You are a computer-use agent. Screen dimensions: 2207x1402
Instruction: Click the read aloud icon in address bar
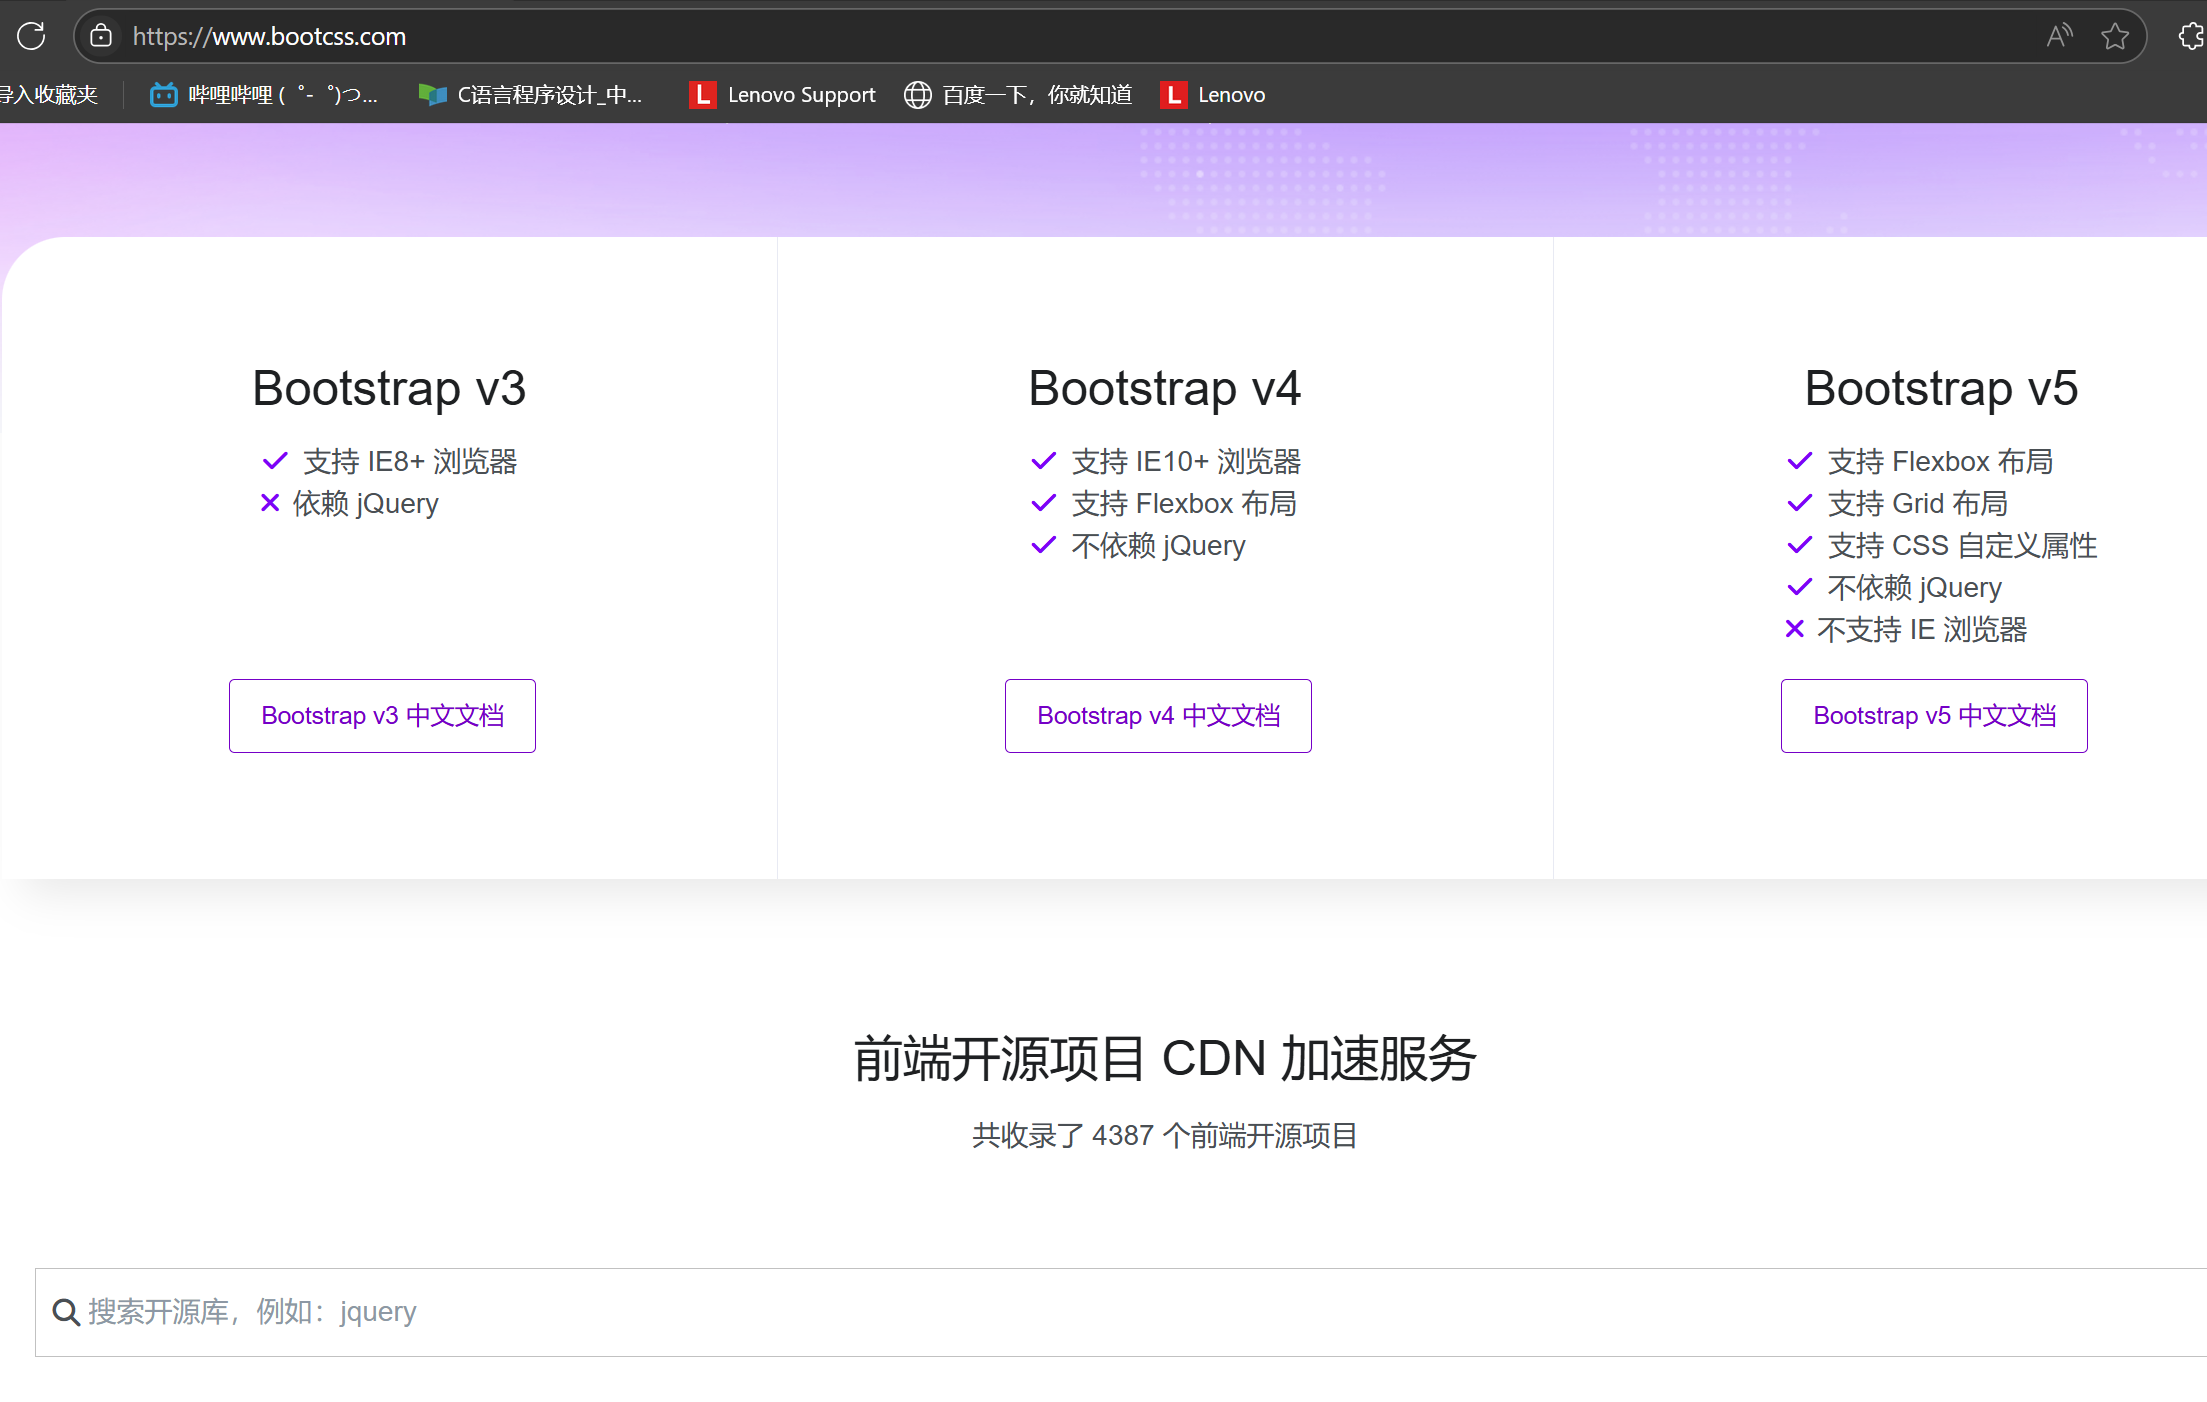click(x=2058, y=36)
